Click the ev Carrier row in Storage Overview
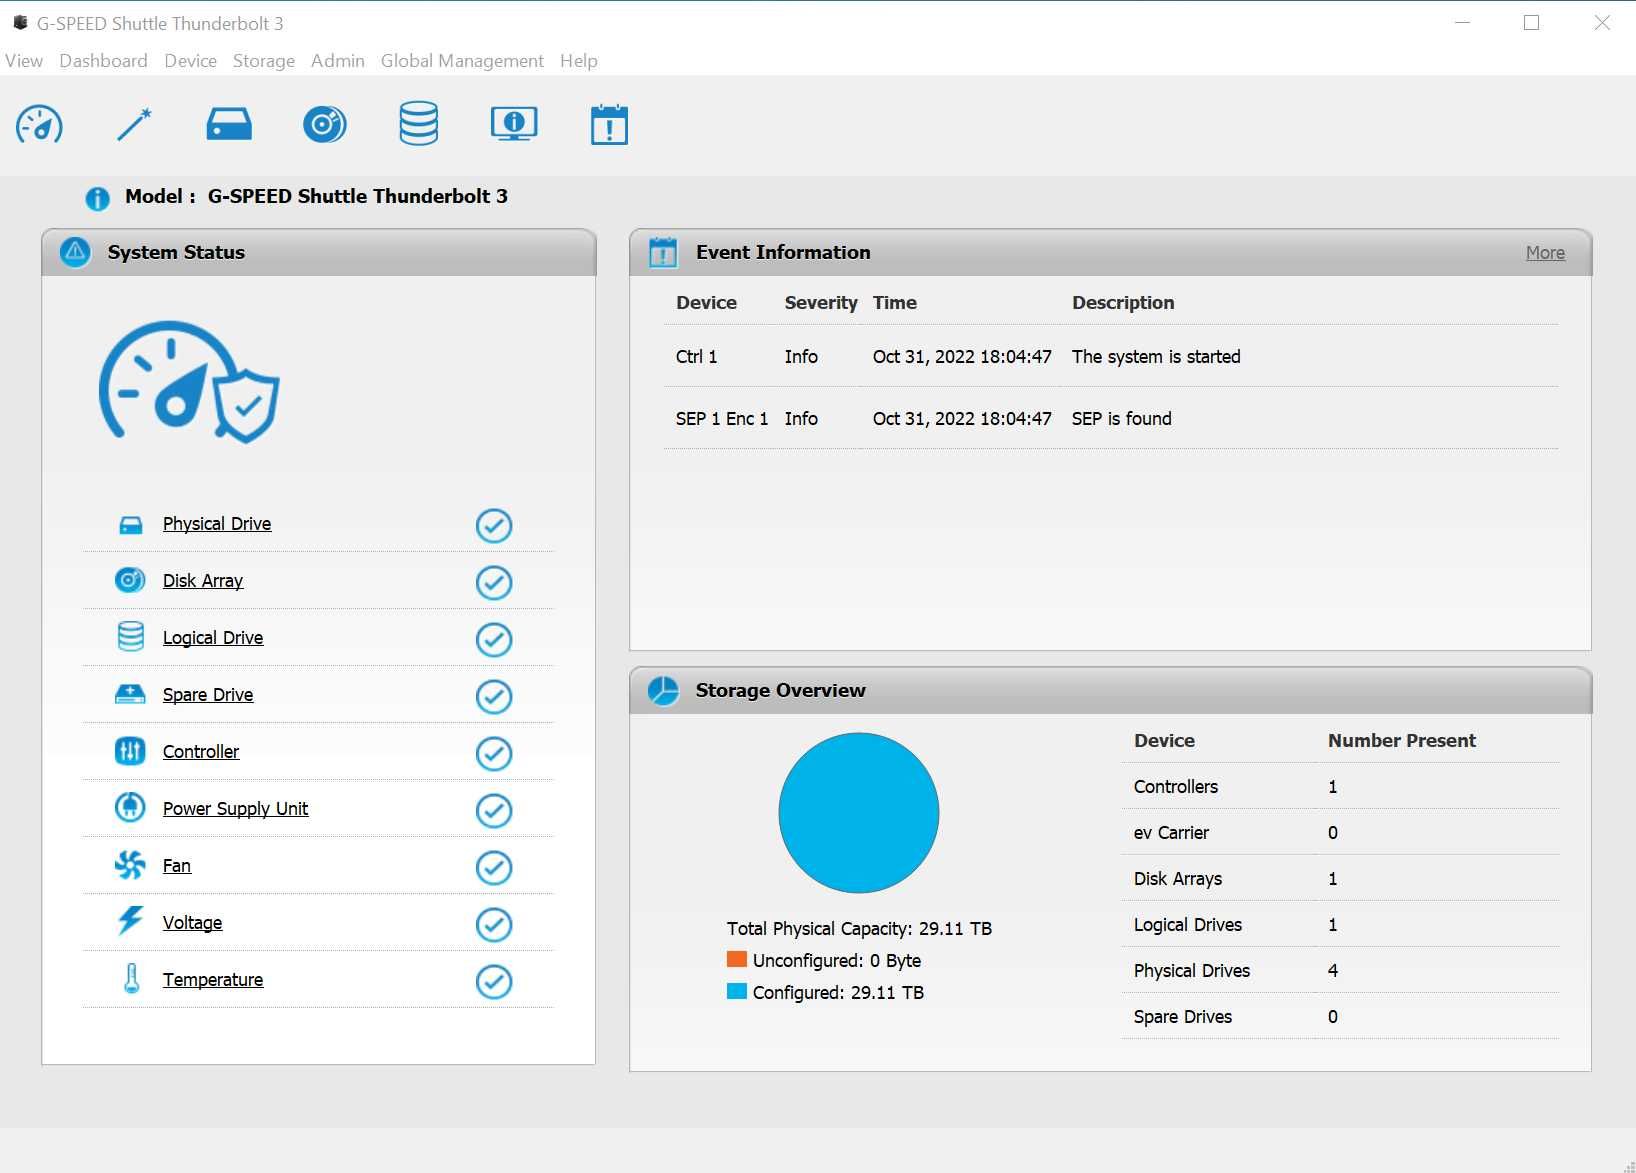1636x1173 pixels. click(x=1340, y=833)
